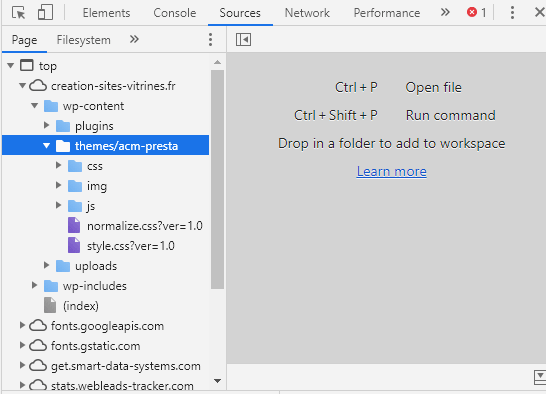Collapse the themes/acm-presta folder arrow
Screen dimensions: 546x394
46,145
